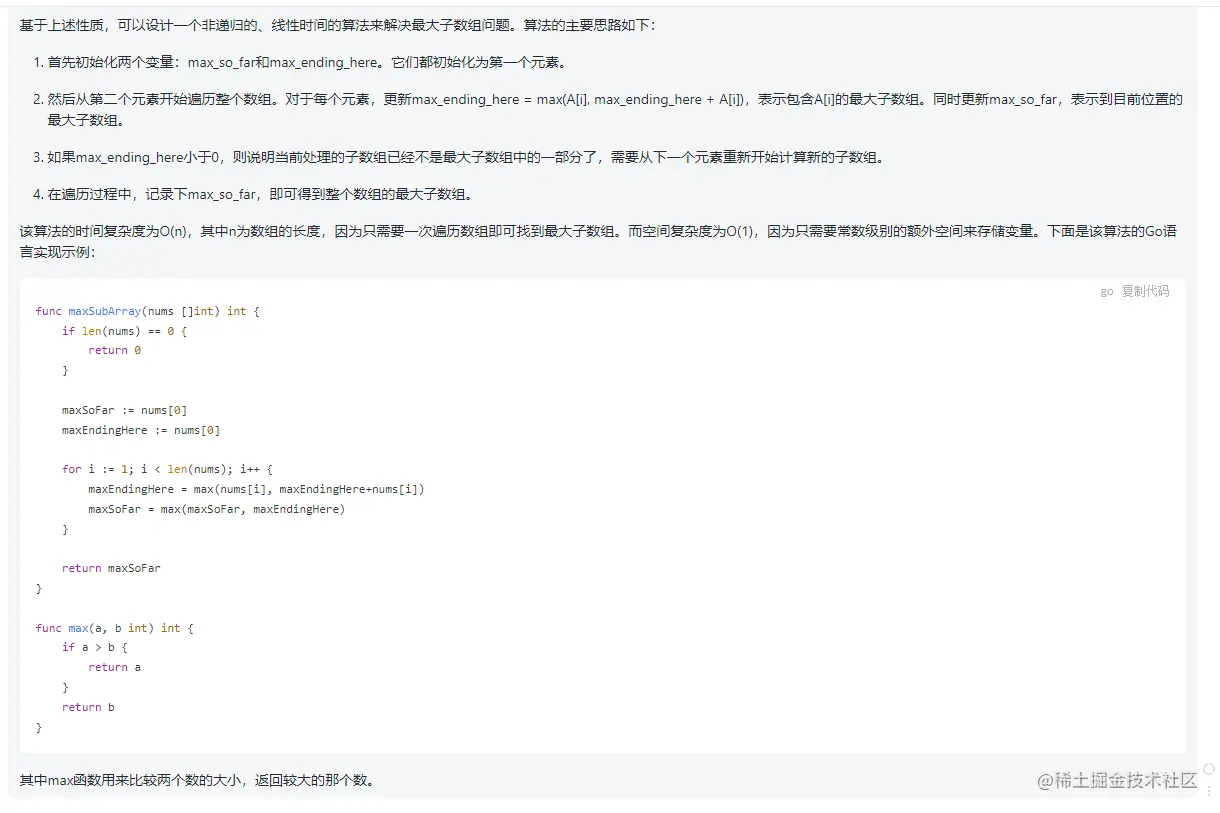Click the func keyword starting the max function
This screenshot has width=1220, height=813.
point(47,628)
